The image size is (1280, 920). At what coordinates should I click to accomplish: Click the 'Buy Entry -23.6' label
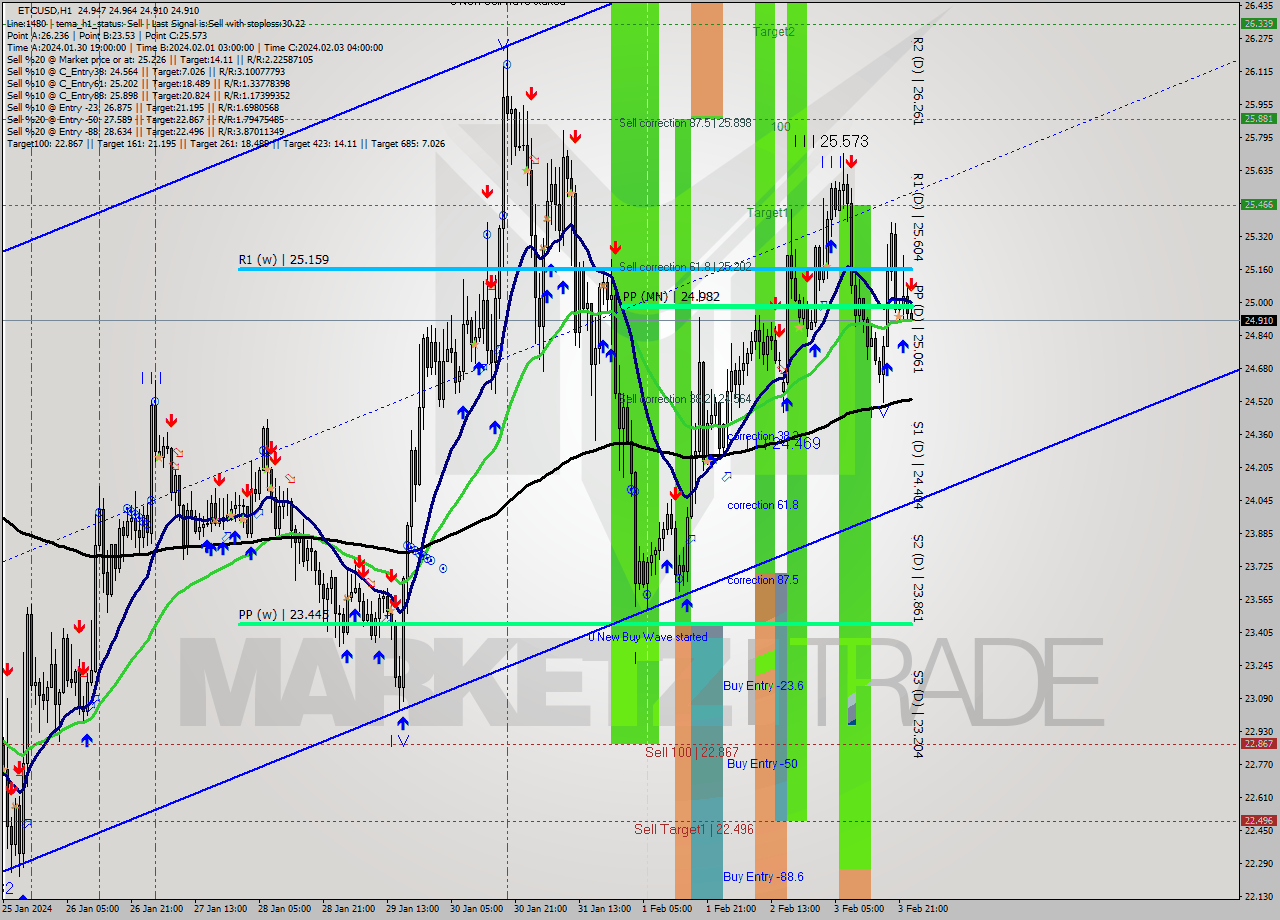764,686
